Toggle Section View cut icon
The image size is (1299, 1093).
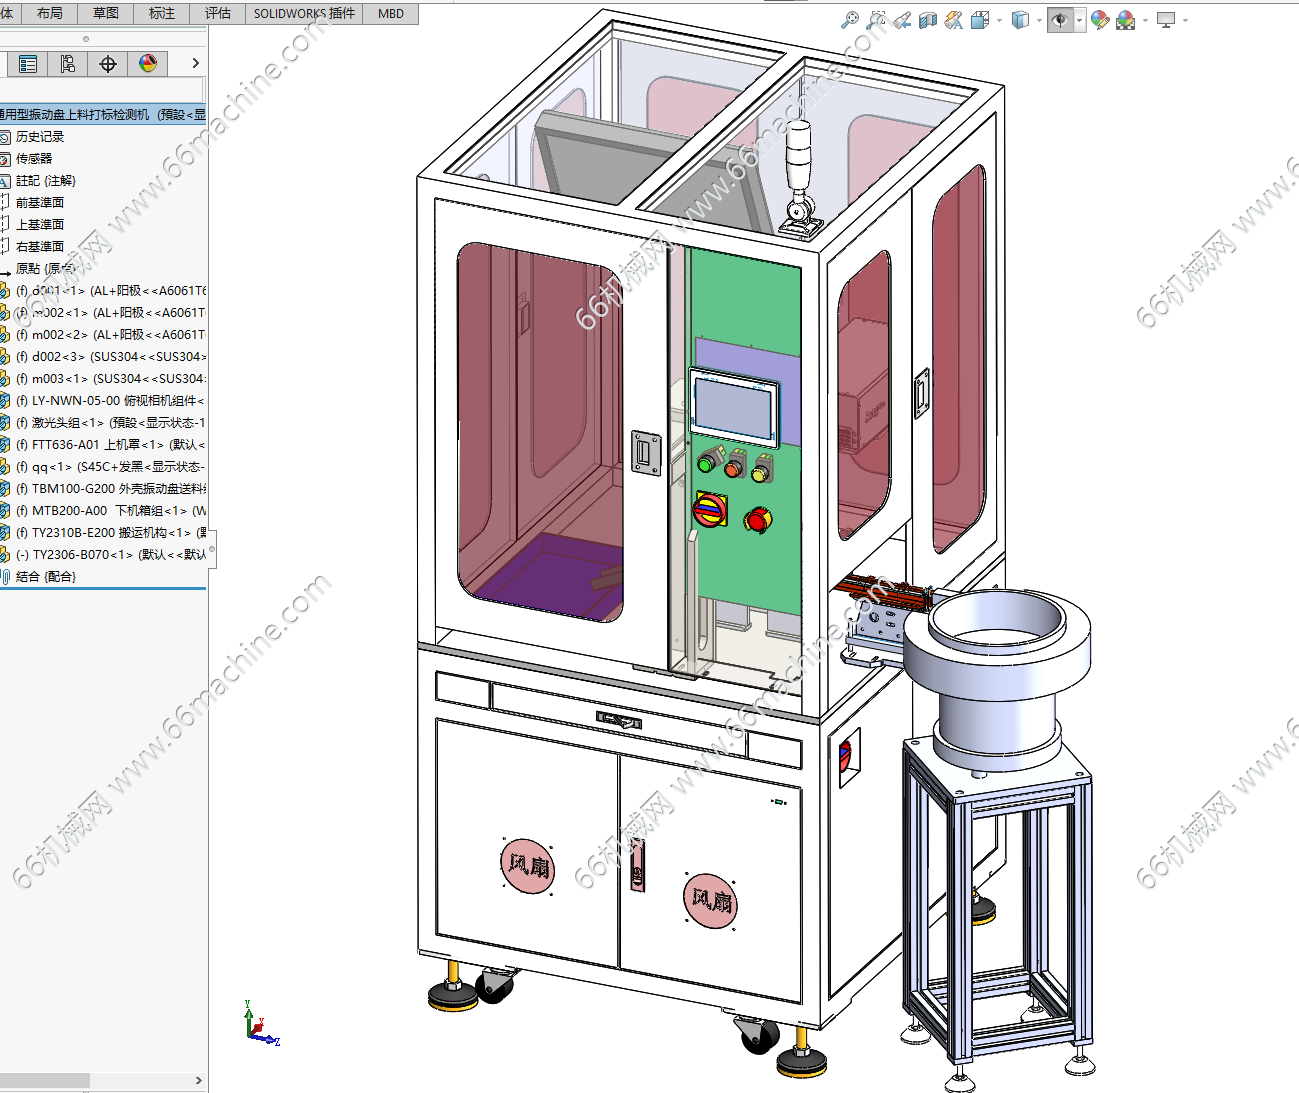(x=928, y=20)
